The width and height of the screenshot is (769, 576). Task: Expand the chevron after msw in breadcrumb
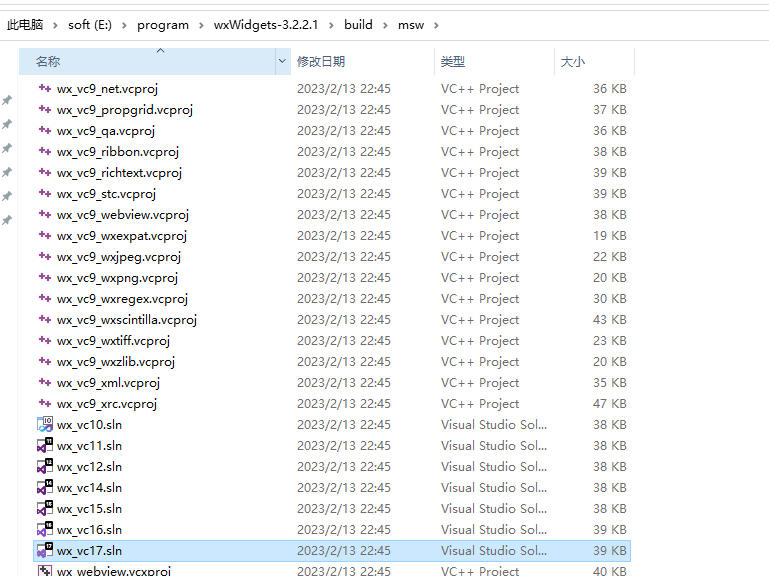pos(436,25)
